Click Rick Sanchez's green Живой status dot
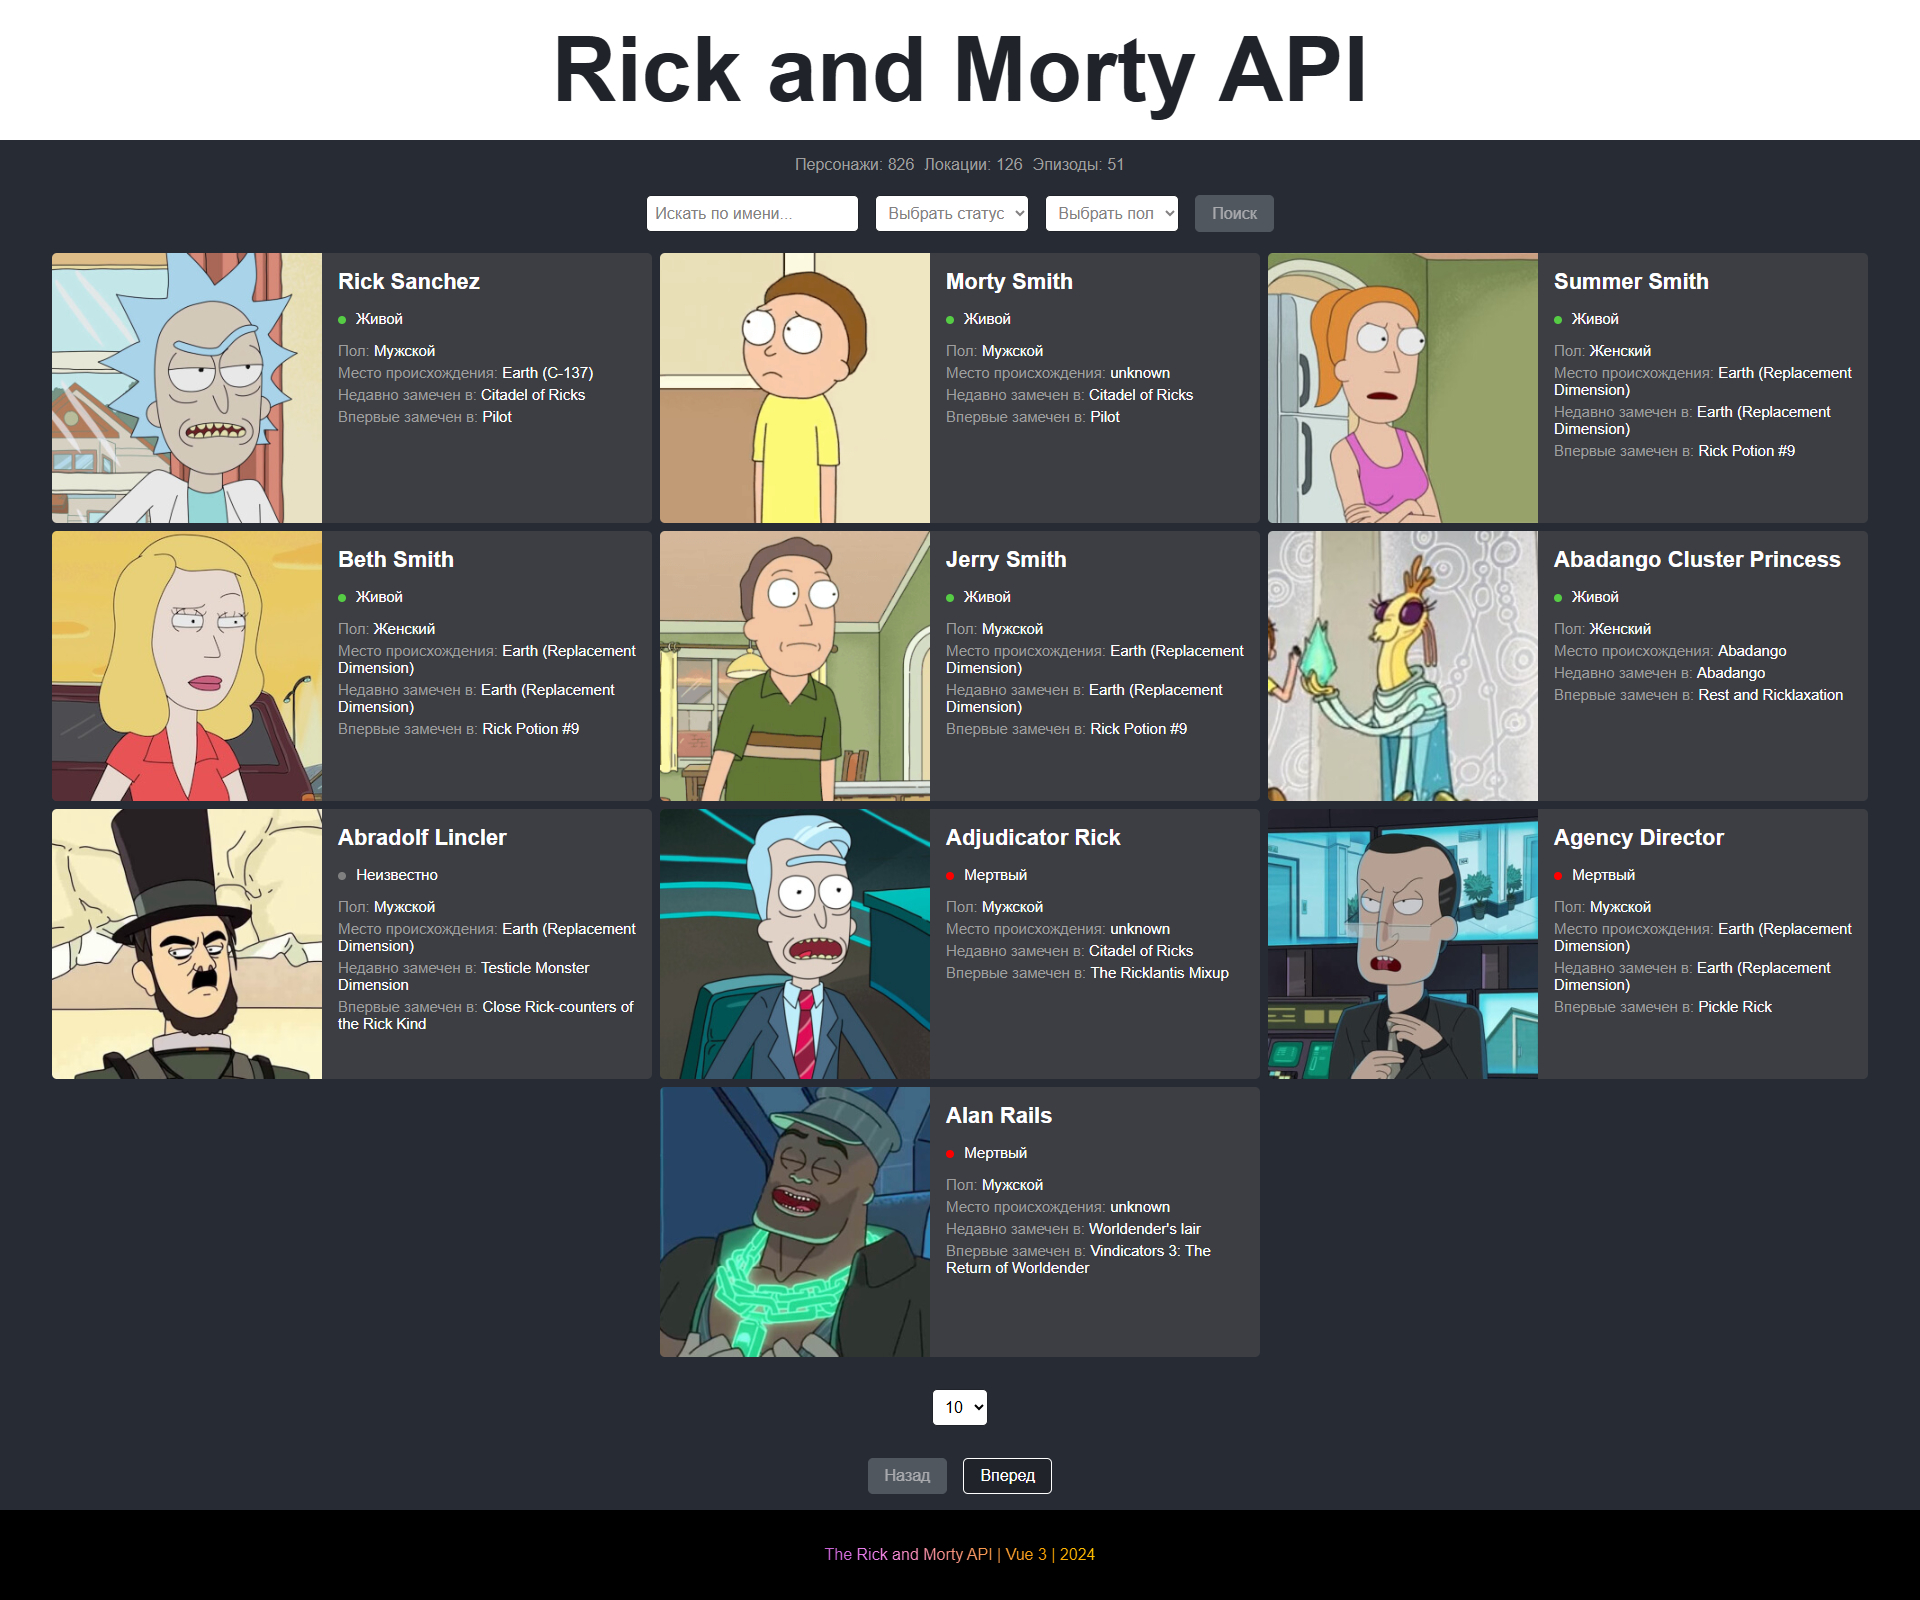 click(x=342, y=320)
